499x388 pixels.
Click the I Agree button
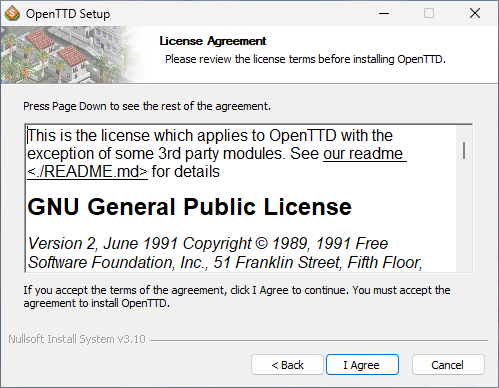tap(362, 365)
